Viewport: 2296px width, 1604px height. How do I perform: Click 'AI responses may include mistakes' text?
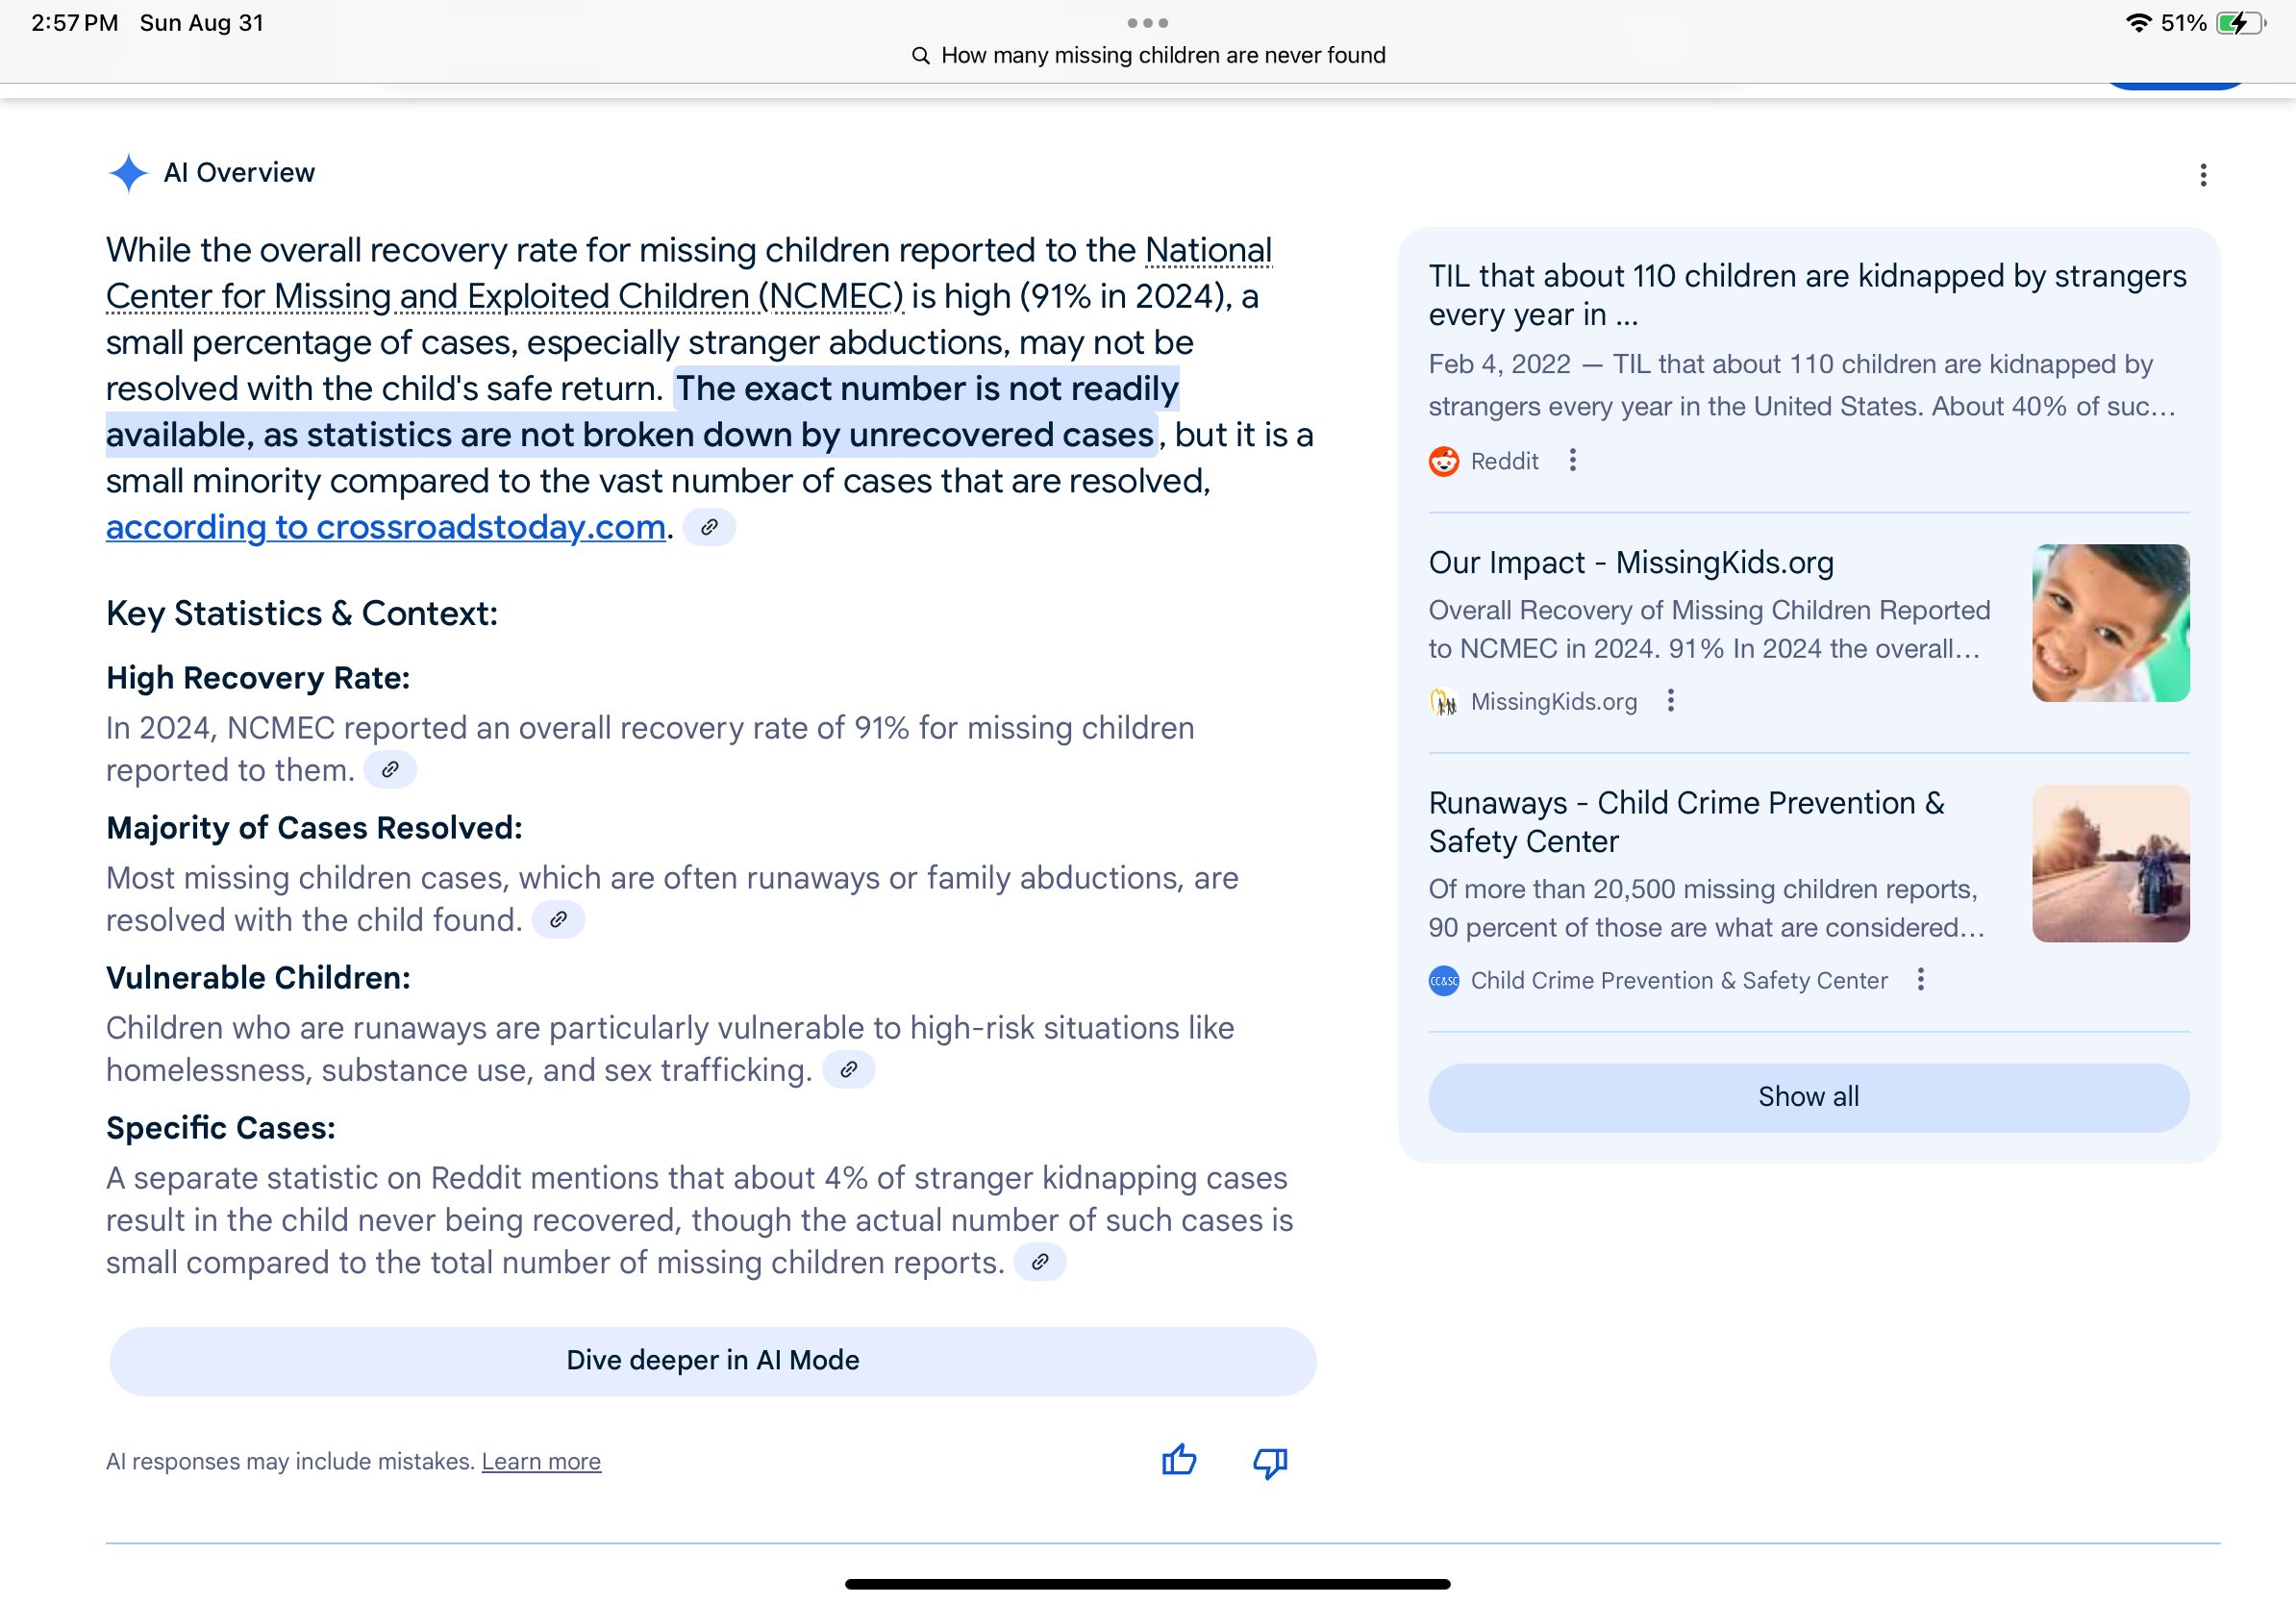point(290,1462)
